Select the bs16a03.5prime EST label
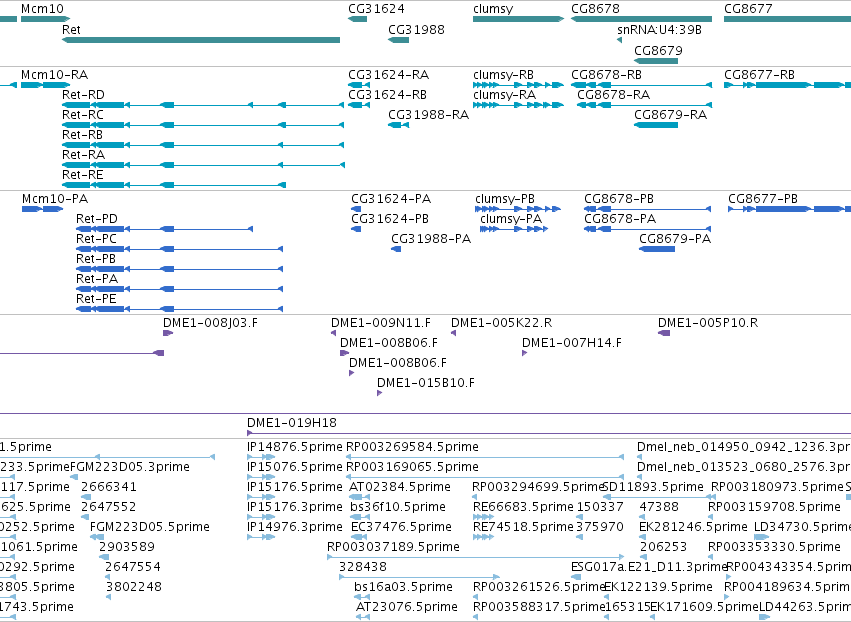 (403, 587)
